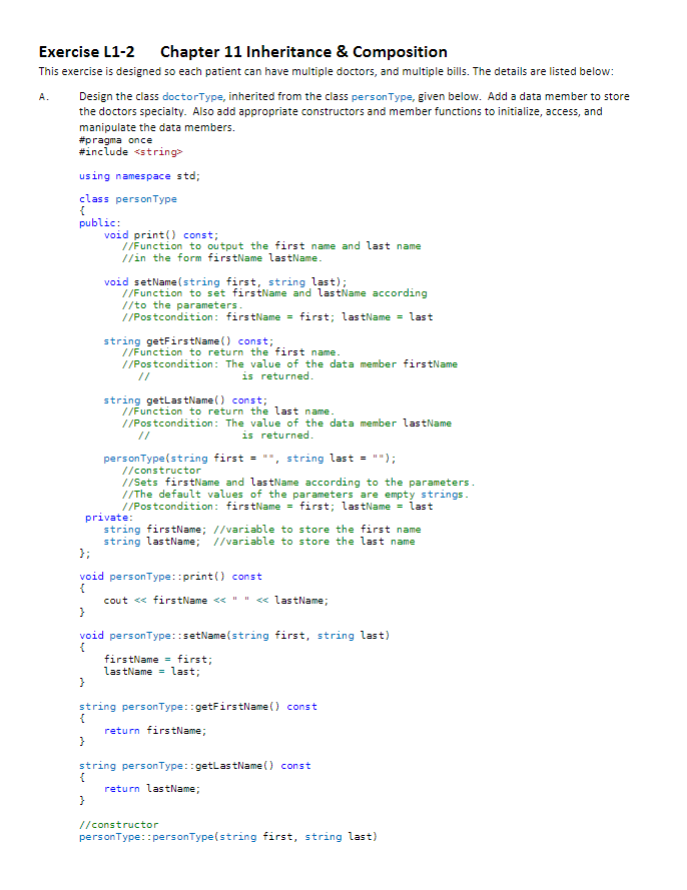Click declaration 'void setName(string first, string last);'
This screenshot has width=687, height=890.
(225, 282)
